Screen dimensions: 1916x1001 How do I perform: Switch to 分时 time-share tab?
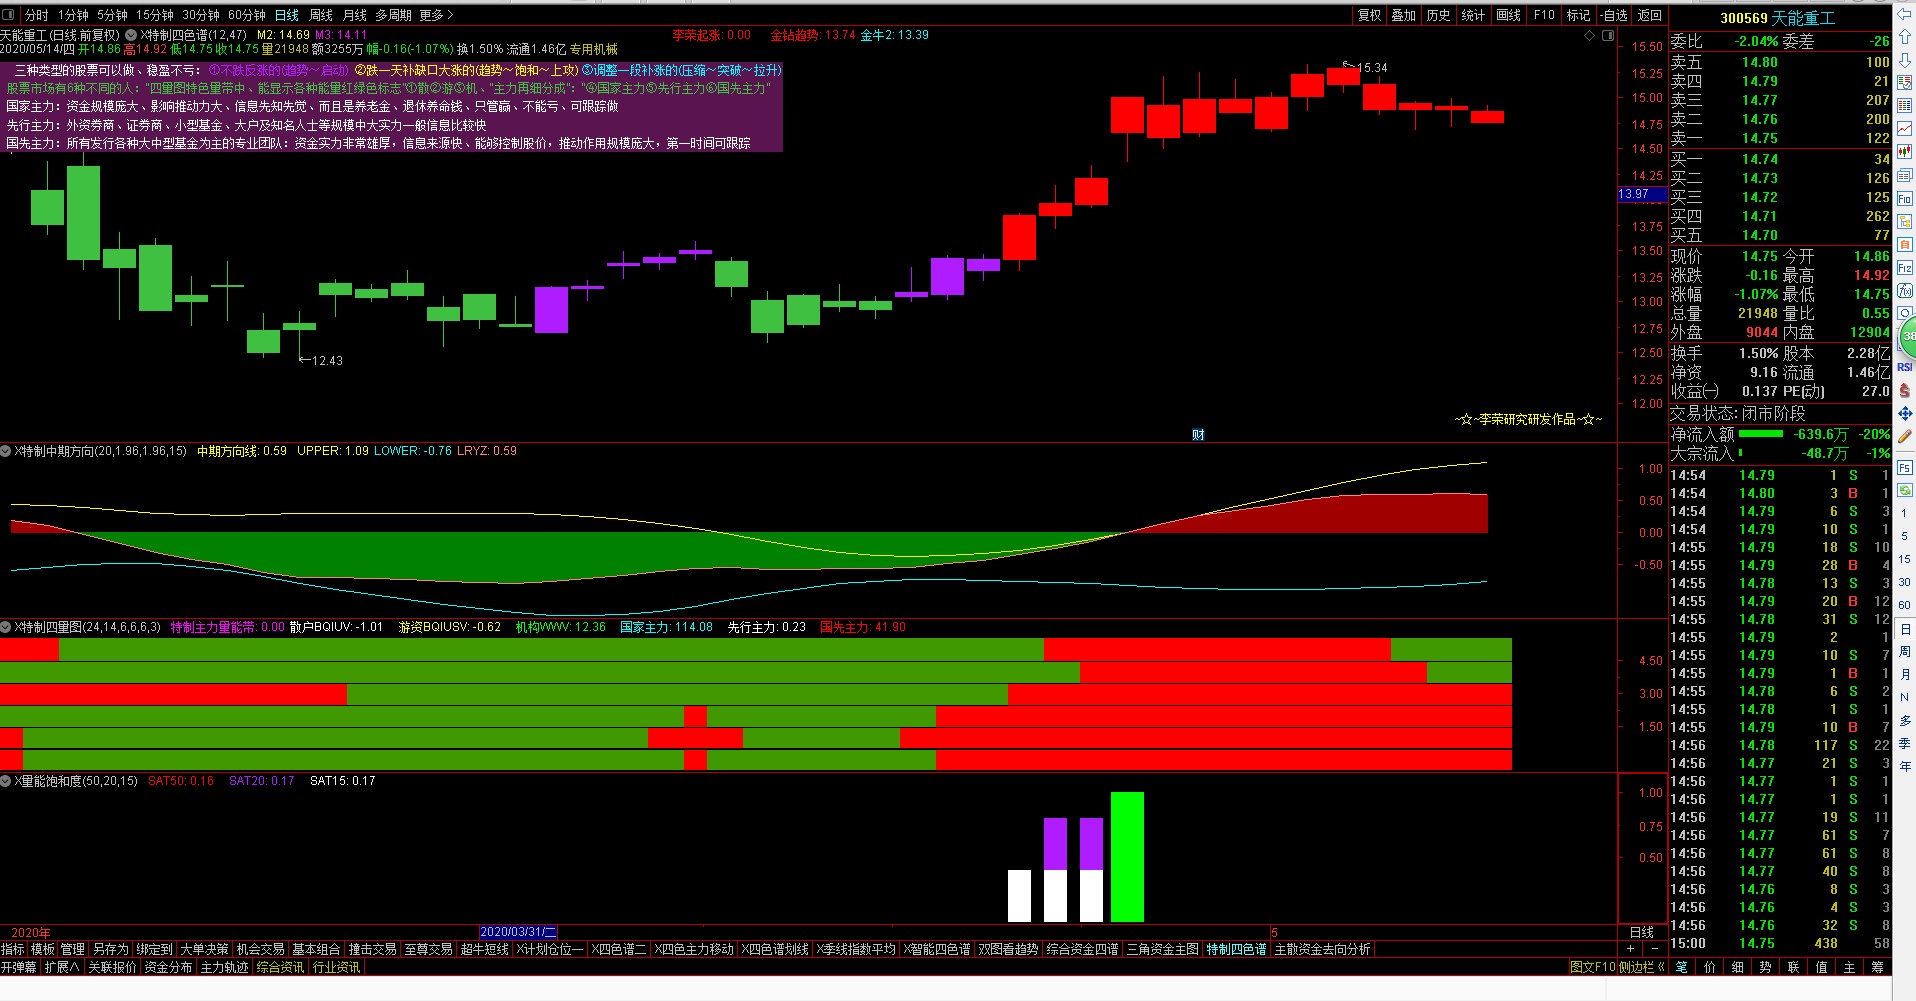pyautogui.click(x=37, y=15)
